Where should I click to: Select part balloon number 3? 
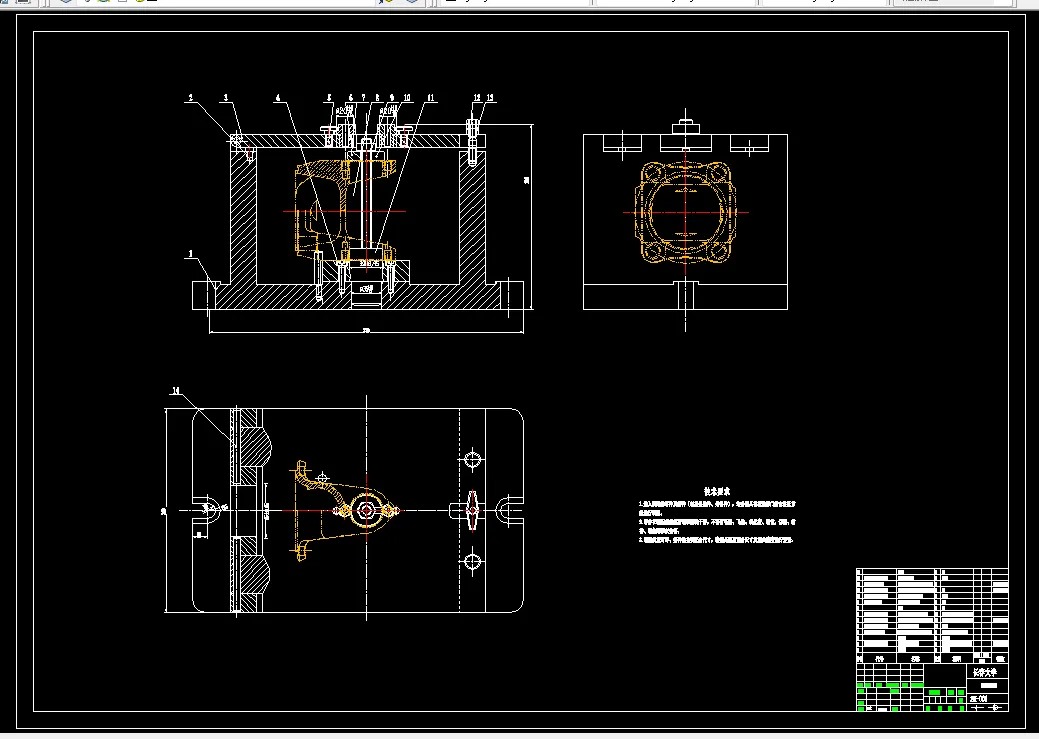coord(226,98)
